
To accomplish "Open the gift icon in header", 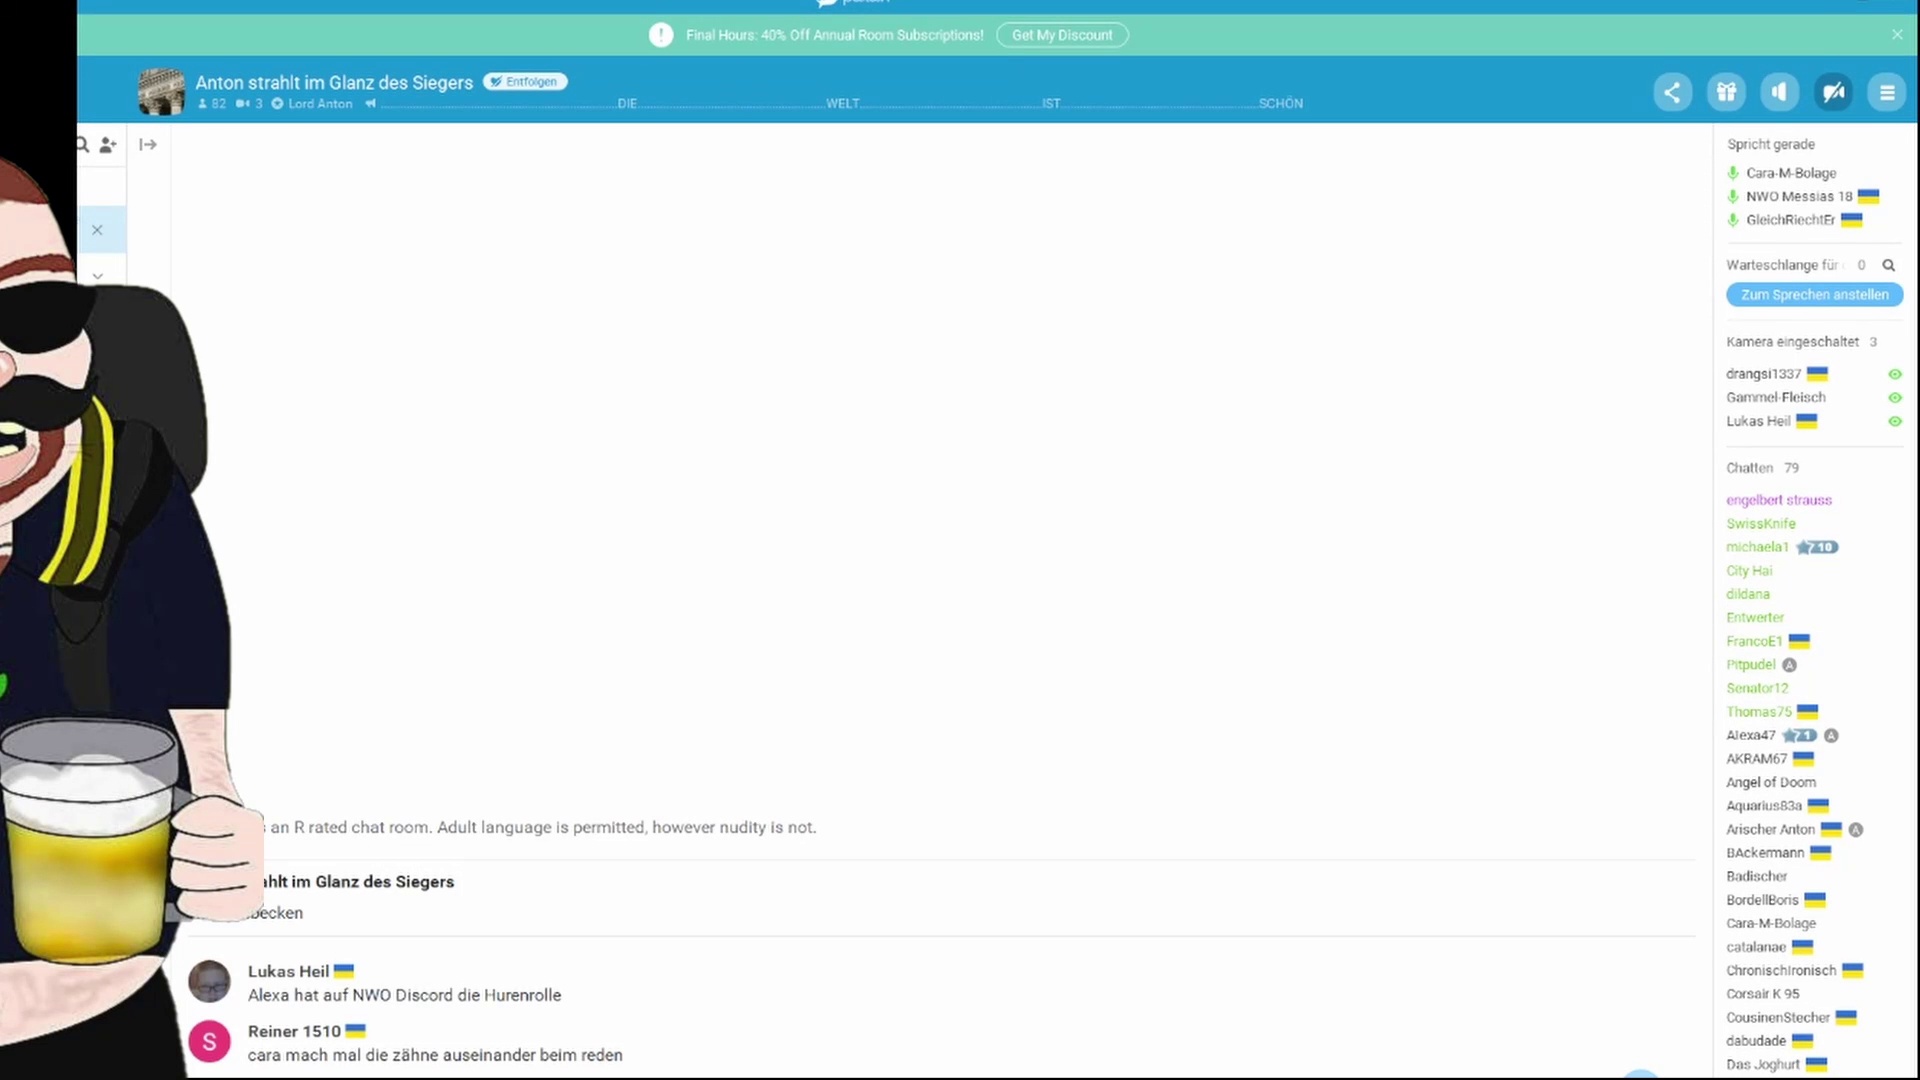I will [1726, 93].
